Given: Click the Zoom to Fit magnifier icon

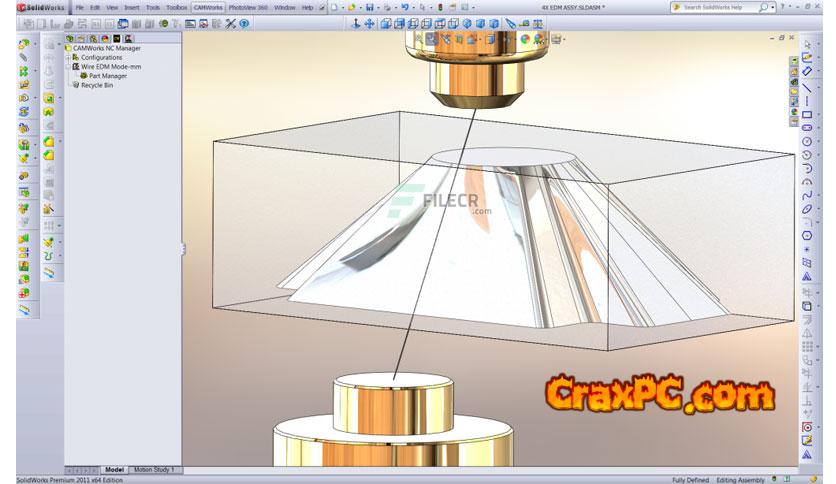Looking at the screenshot, I should pyautogui.click(x=420, y=38).
